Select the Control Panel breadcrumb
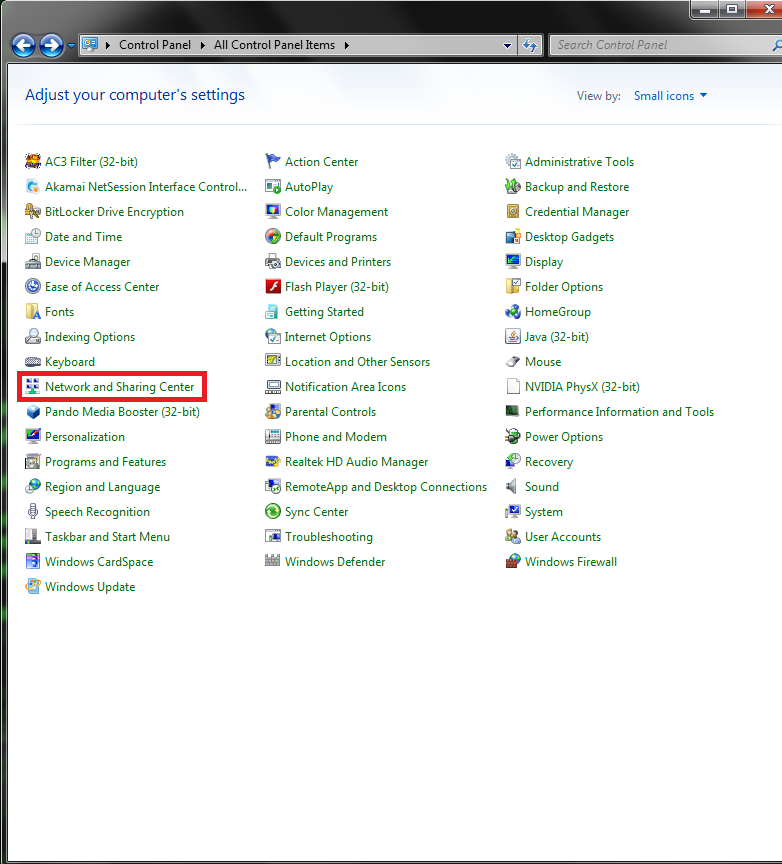This screenshot has height=864, width=782. [x=155, y=45]
